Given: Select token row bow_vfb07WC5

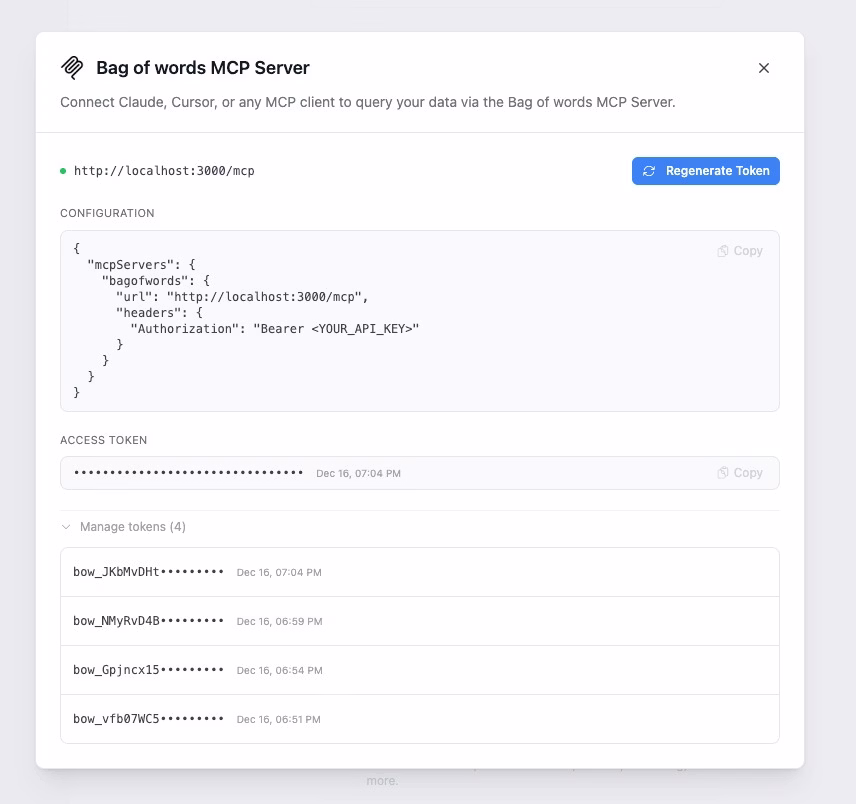Looking at the screenshot, I should 420,719.
